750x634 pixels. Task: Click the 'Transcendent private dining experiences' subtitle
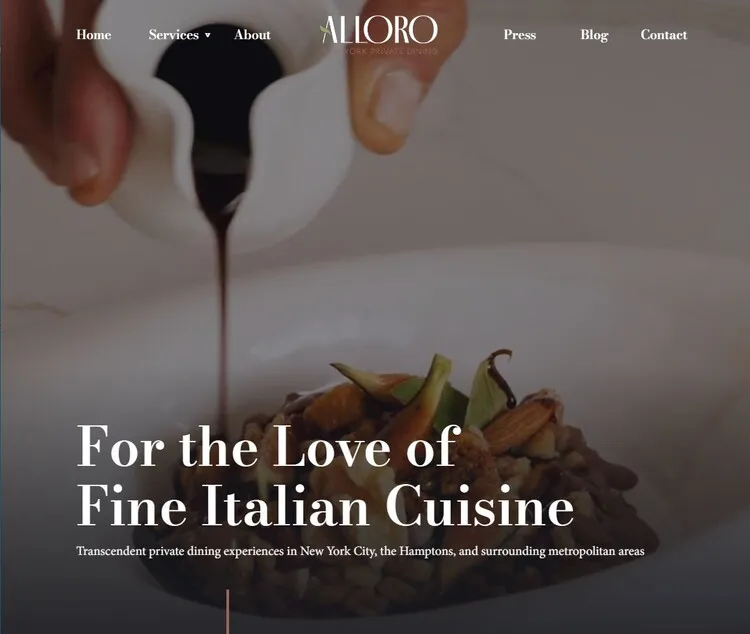[x=361, y=551]
